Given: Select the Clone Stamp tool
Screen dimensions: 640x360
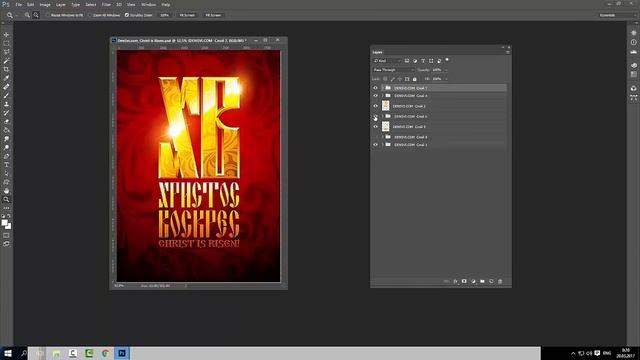Looking at the screenshot, I should click(x=6, y=104).
